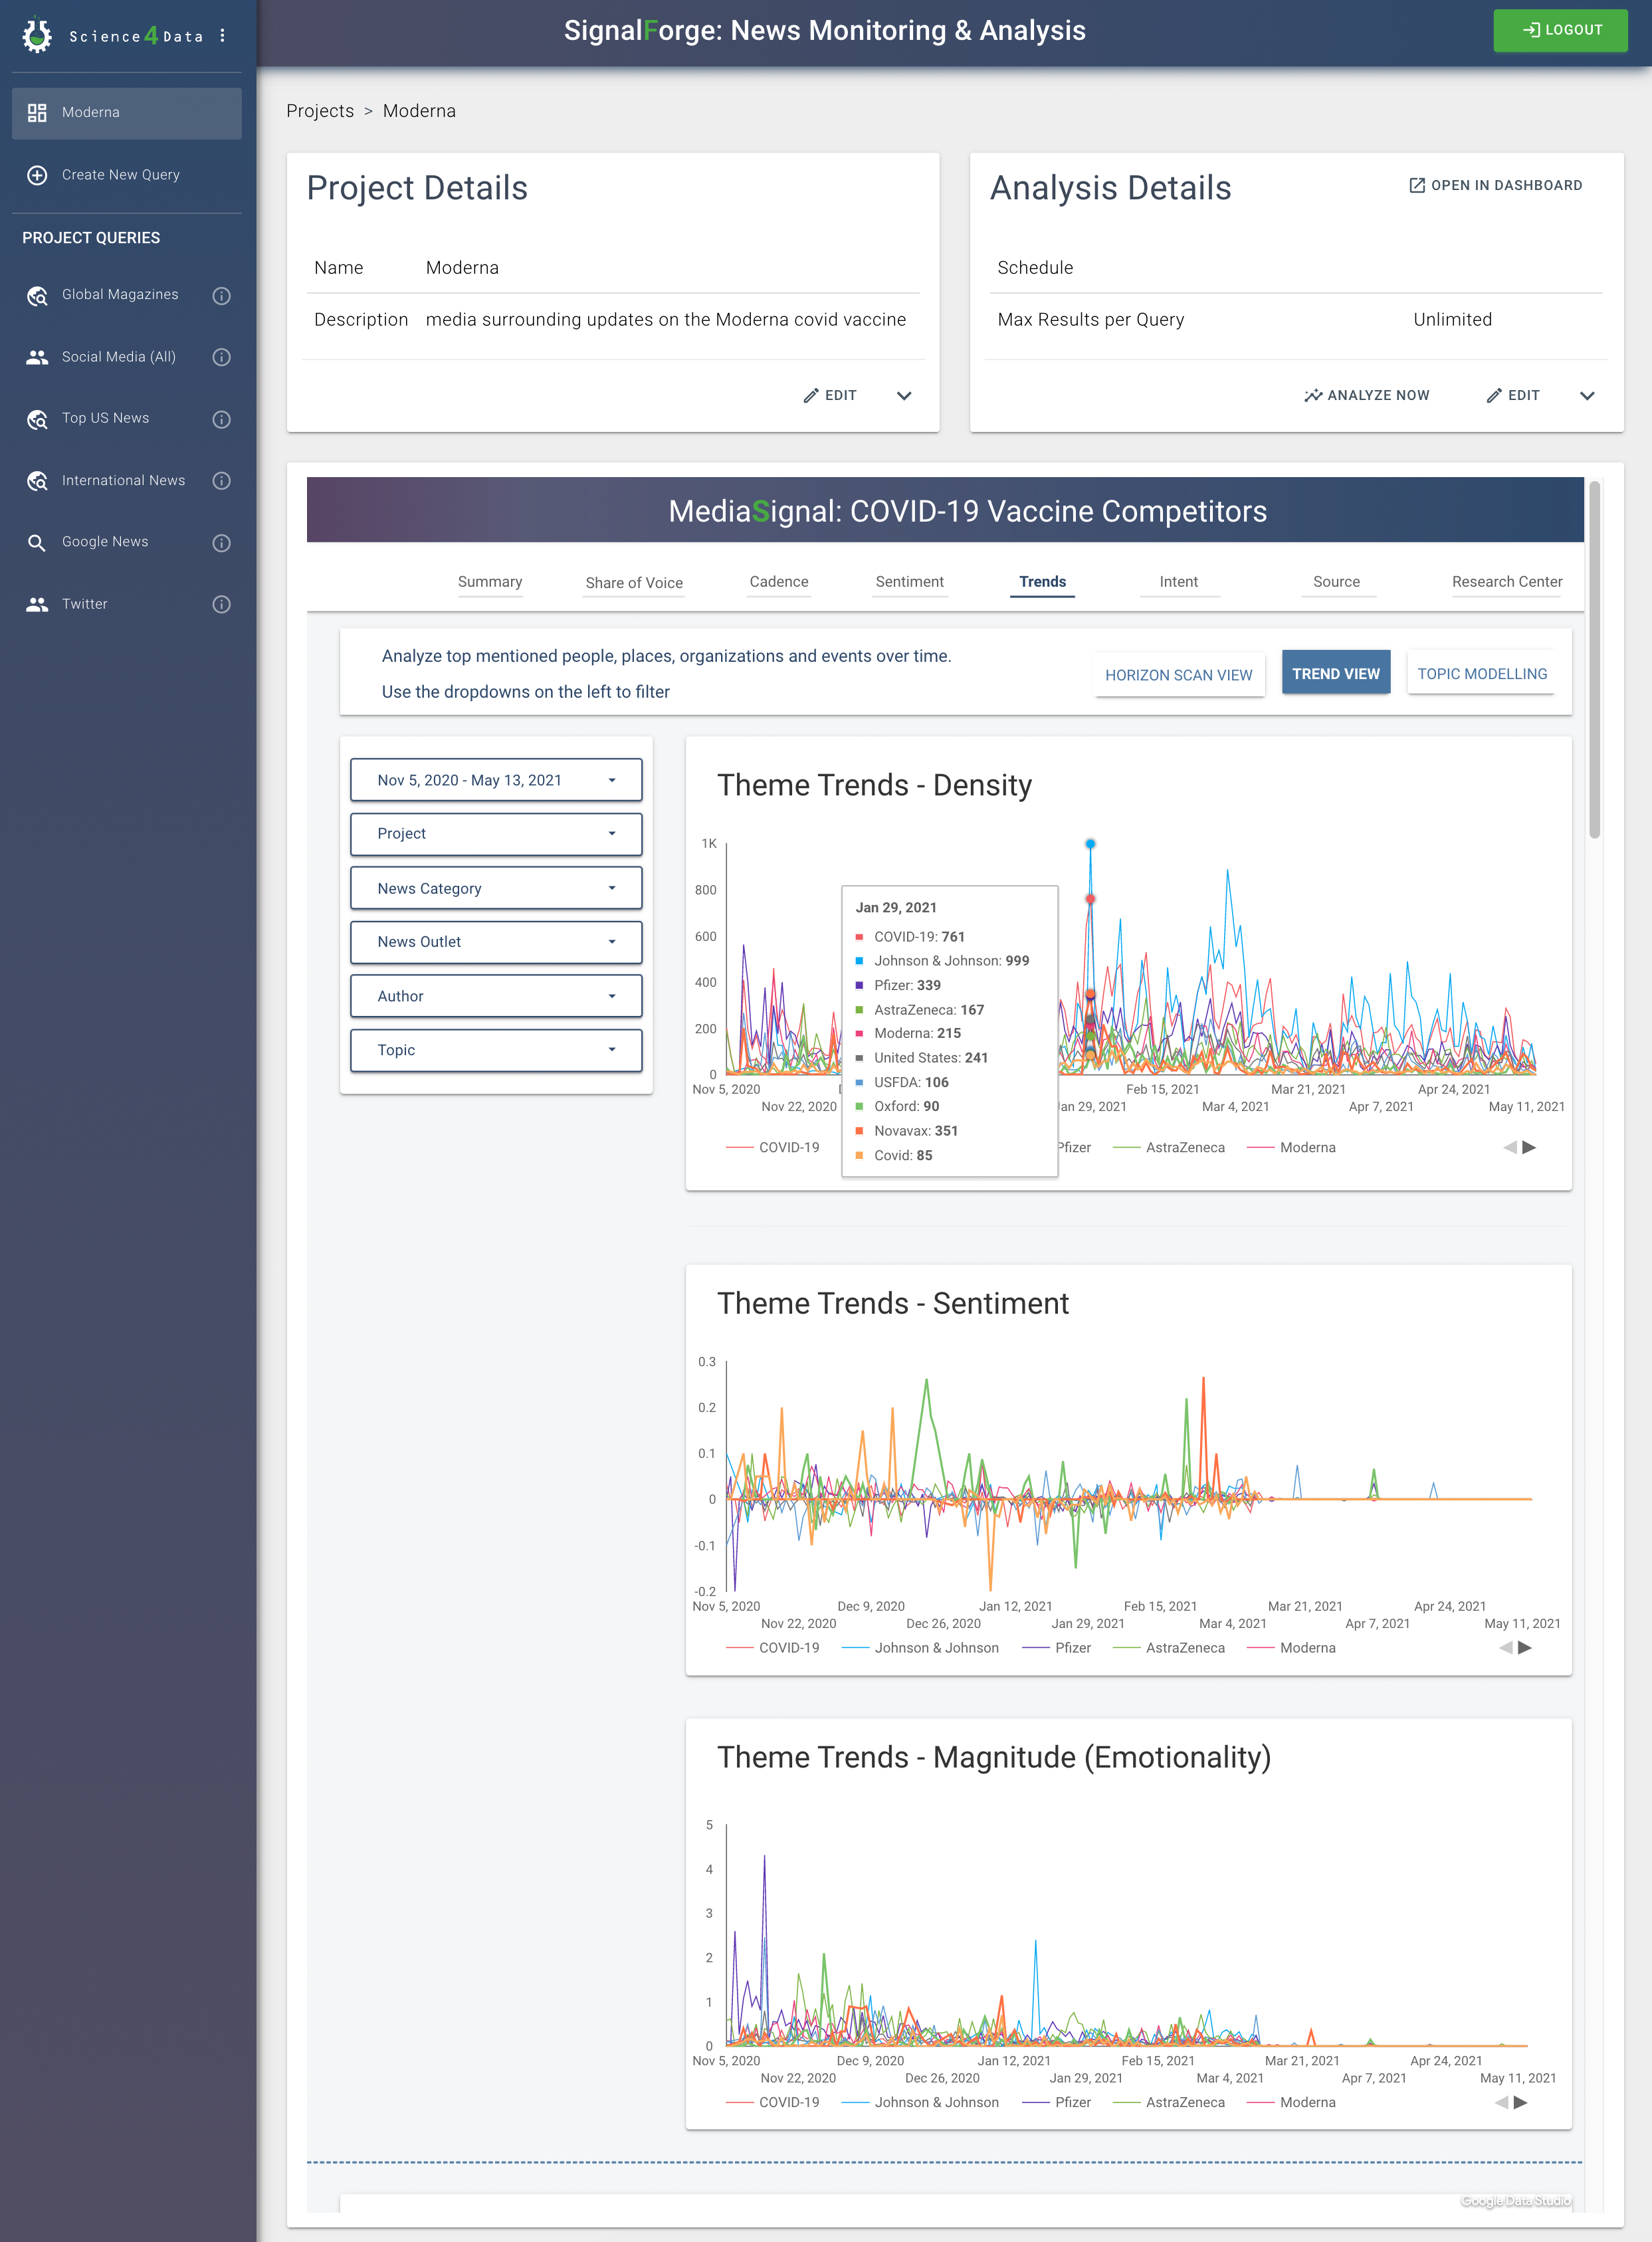Click the Global Magazines query icon
The height and width of the screenshot is (2242, 1652).
pos(37,296)
